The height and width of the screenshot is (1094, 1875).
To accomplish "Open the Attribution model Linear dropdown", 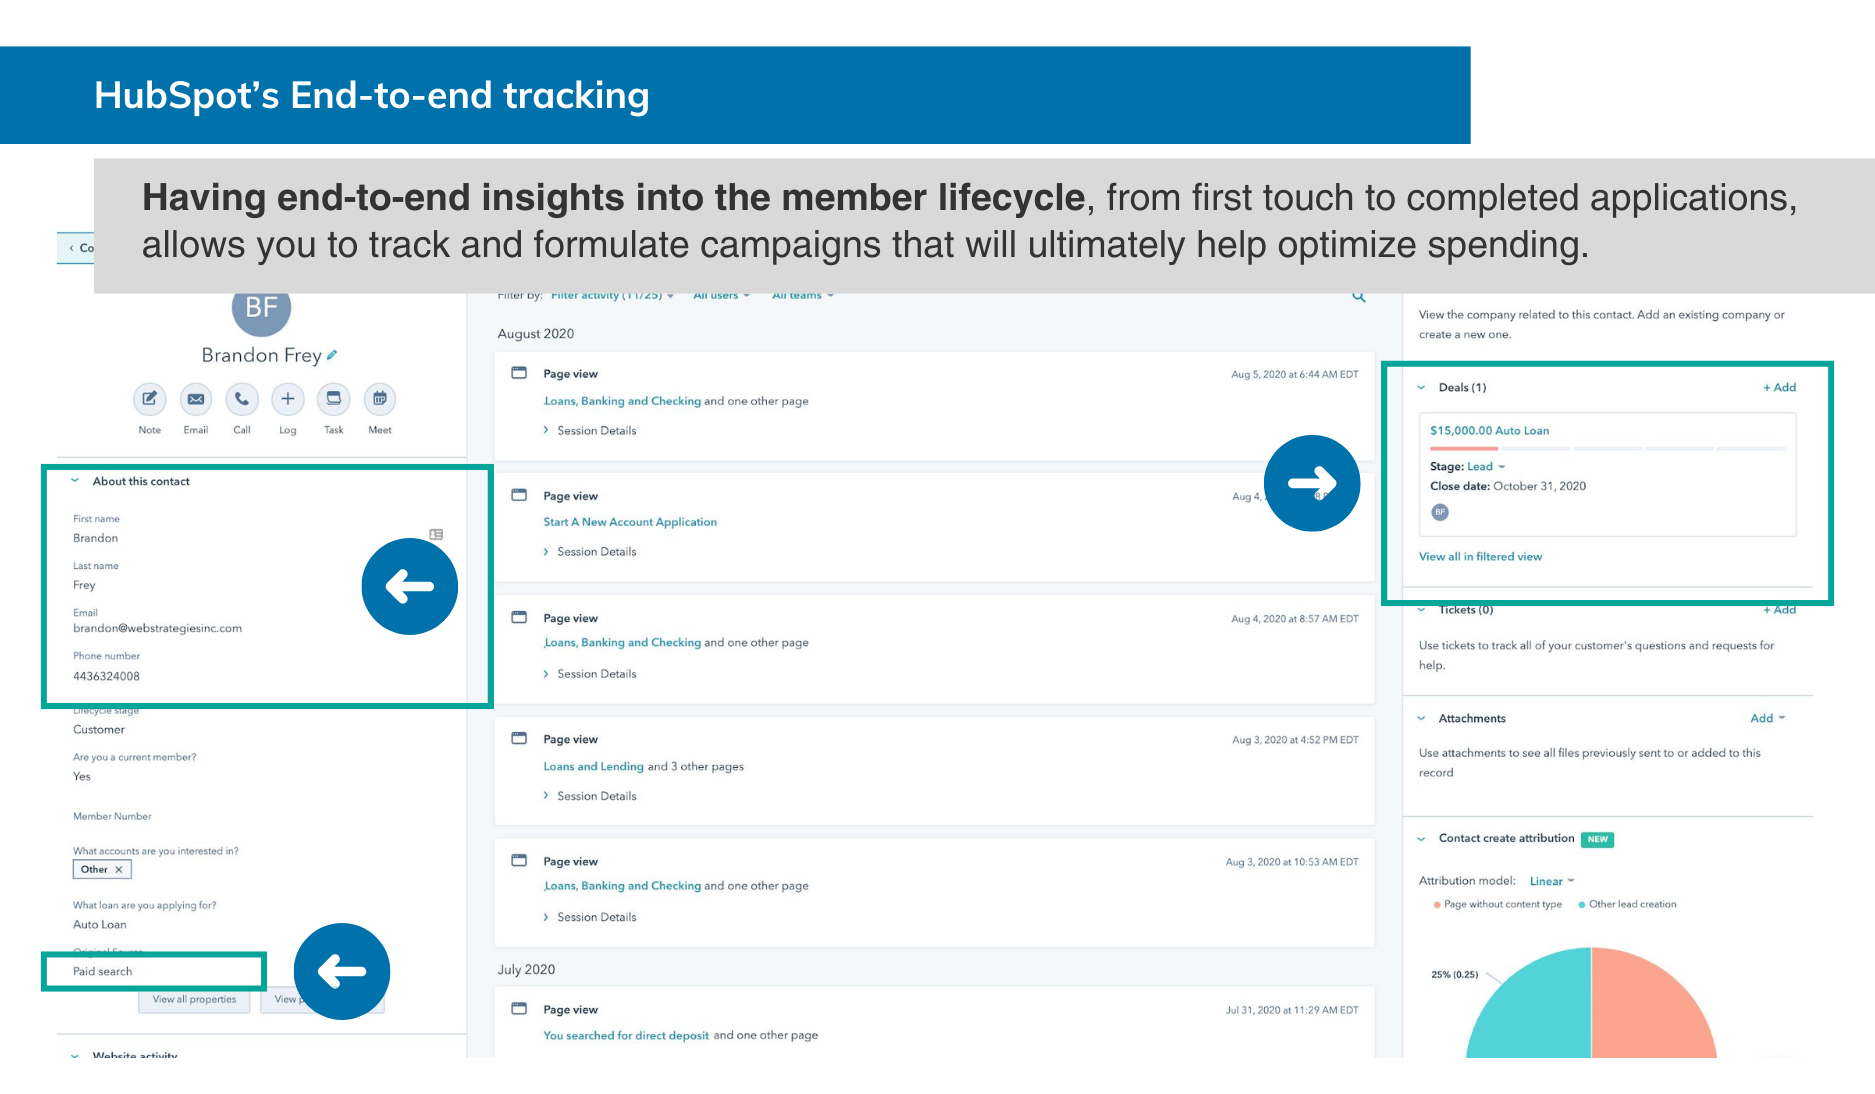I will tap(1551, 881).
